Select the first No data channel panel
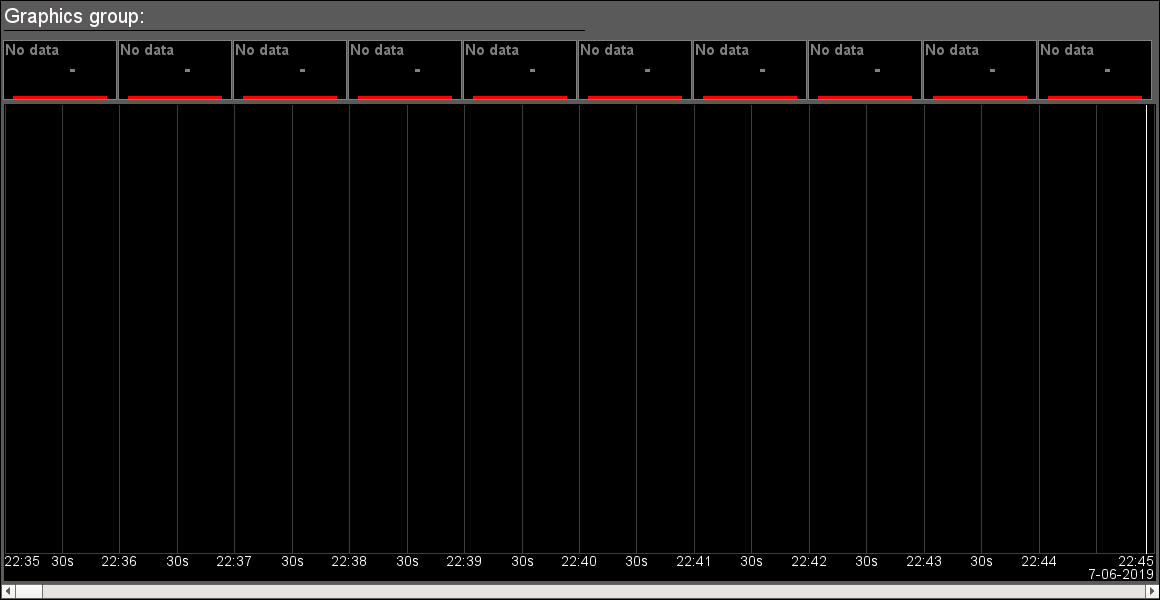The image size is (1160, 600). [60, 69]
